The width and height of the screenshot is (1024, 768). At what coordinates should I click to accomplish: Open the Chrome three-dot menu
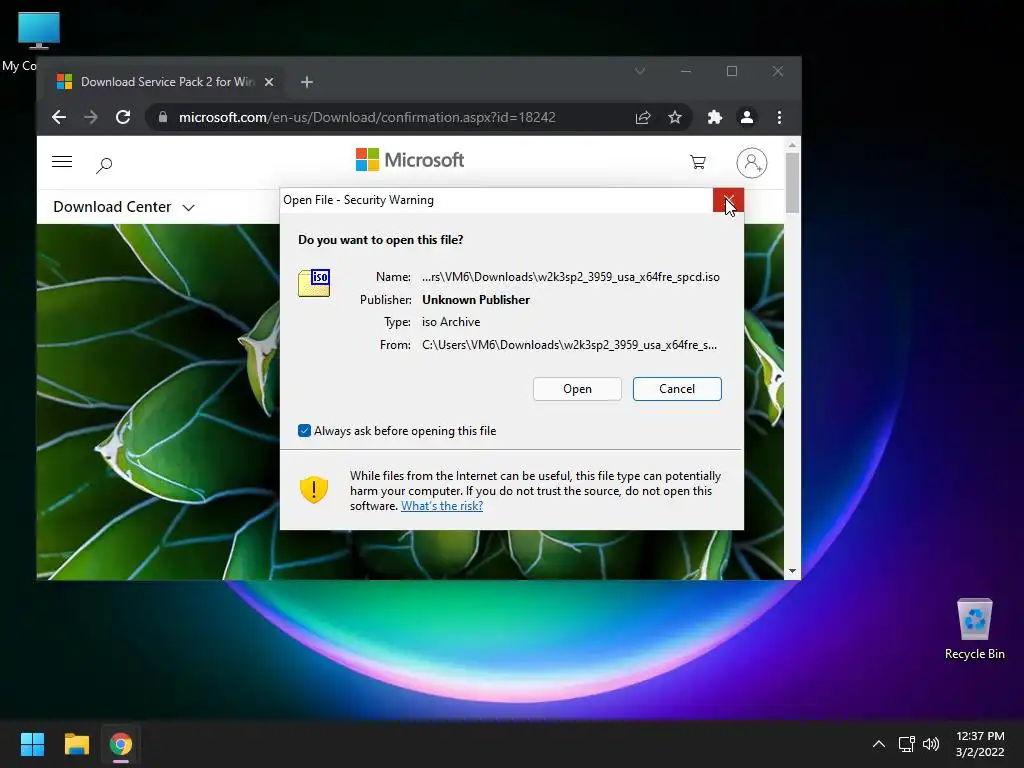click(x=779, y=117)
